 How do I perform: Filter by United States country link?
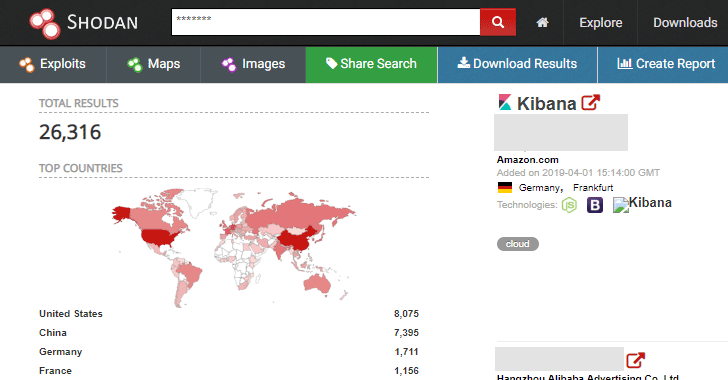71,314
